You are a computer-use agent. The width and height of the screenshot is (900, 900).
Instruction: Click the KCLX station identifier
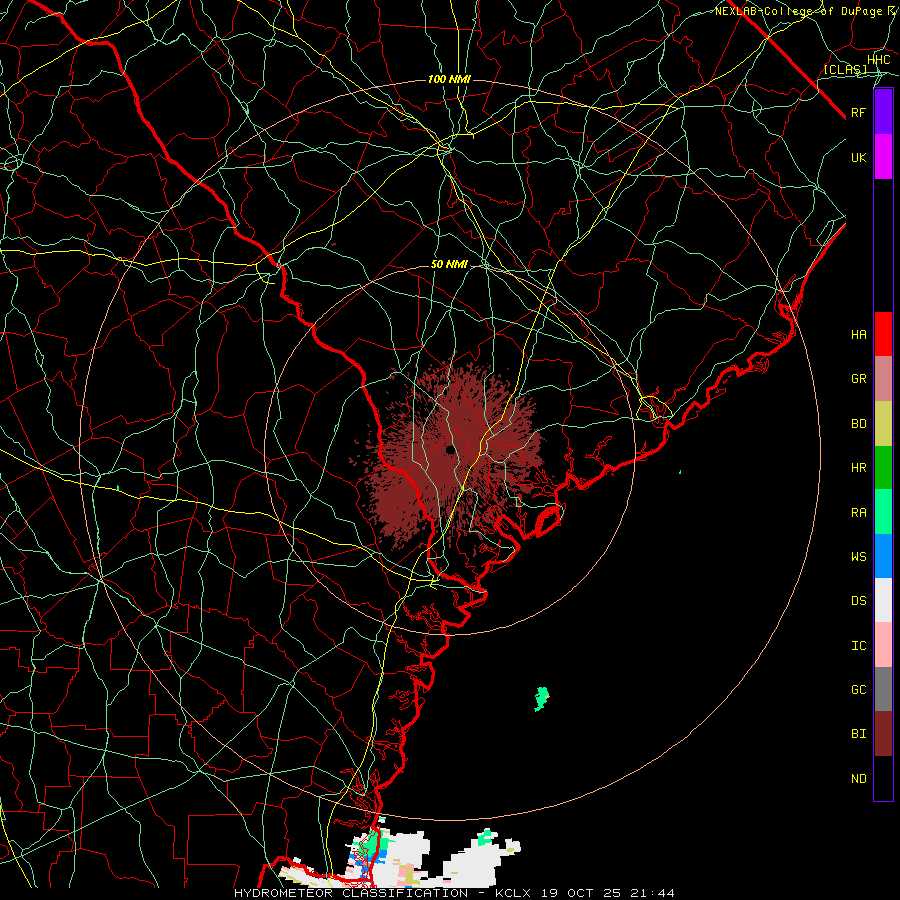513,893
